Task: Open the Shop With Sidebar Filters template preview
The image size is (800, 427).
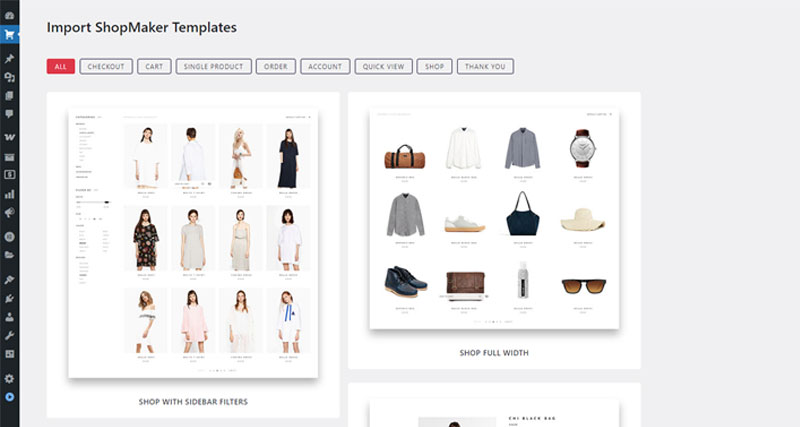Action: click(x=193, y=243)
